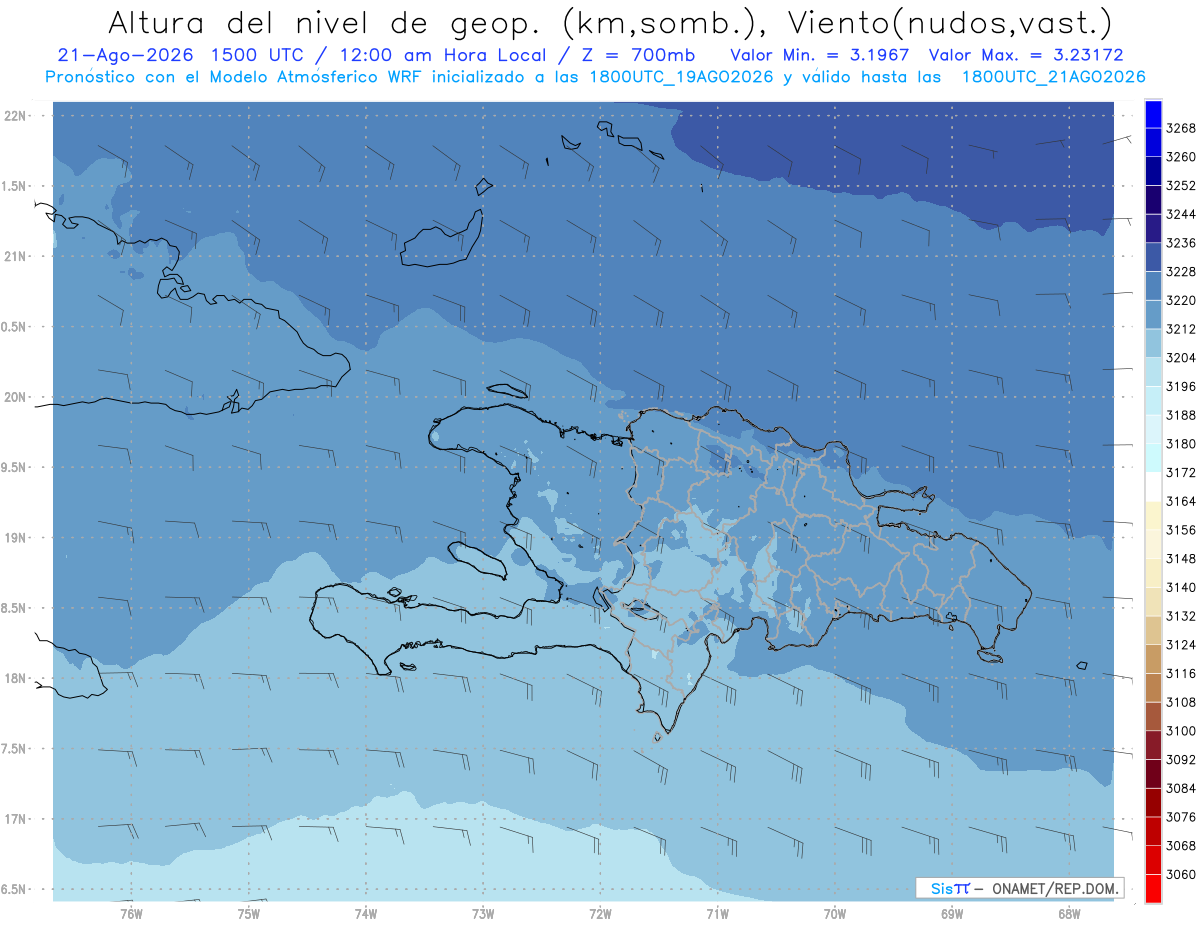This screenshot has height=927, width=1200.
Task: Click the legend color band between 3108 and 3100
Action: coord(1153,716)
